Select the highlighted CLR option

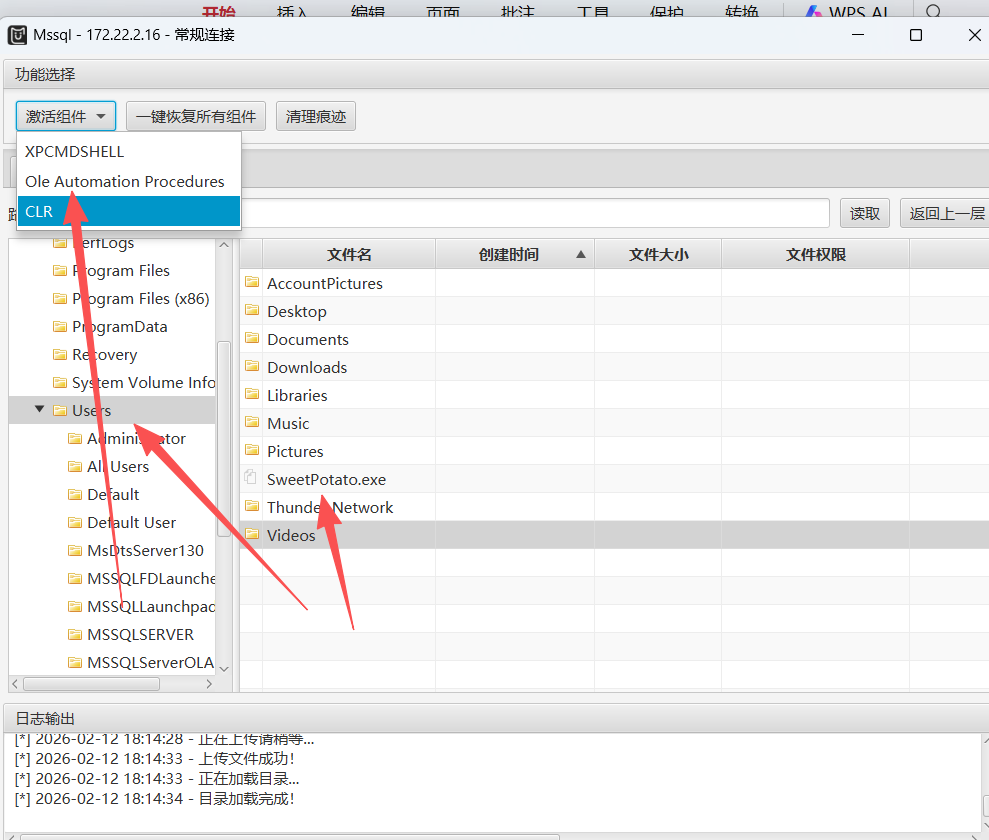[129, 211]
